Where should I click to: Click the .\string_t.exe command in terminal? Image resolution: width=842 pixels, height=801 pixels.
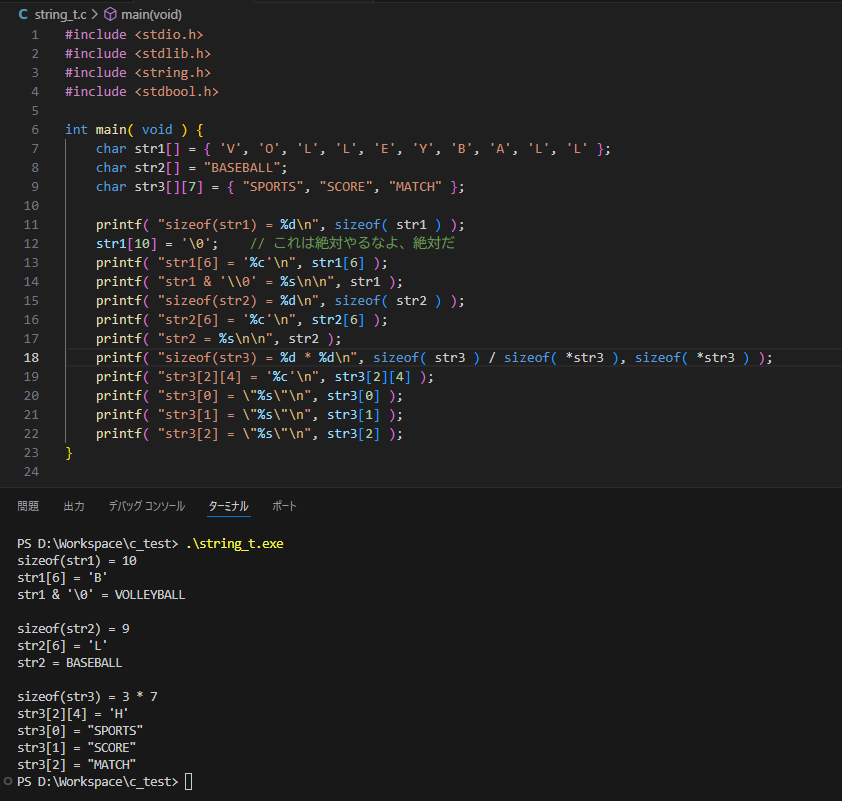[235, 544]
